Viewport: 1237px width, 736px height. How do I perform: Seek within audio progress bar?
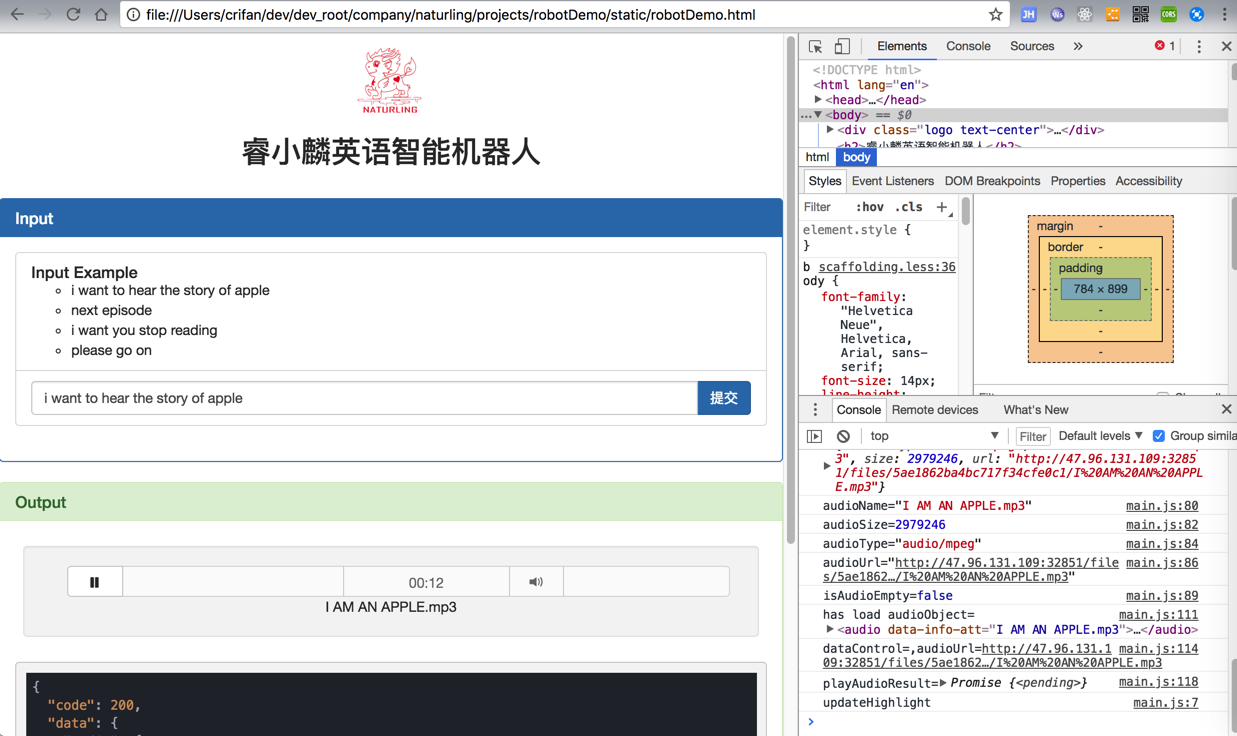(233, 582)
